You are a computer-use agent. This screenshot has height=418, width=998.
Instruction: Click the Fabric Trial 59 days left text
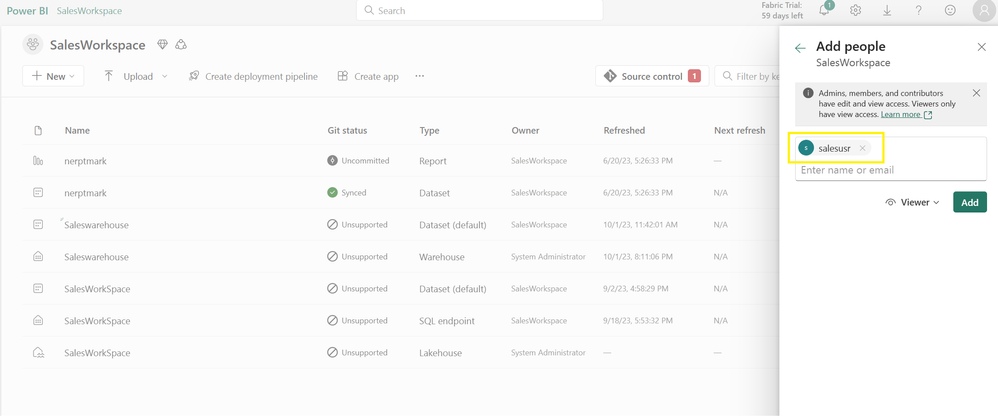click(x=782, y=10)
